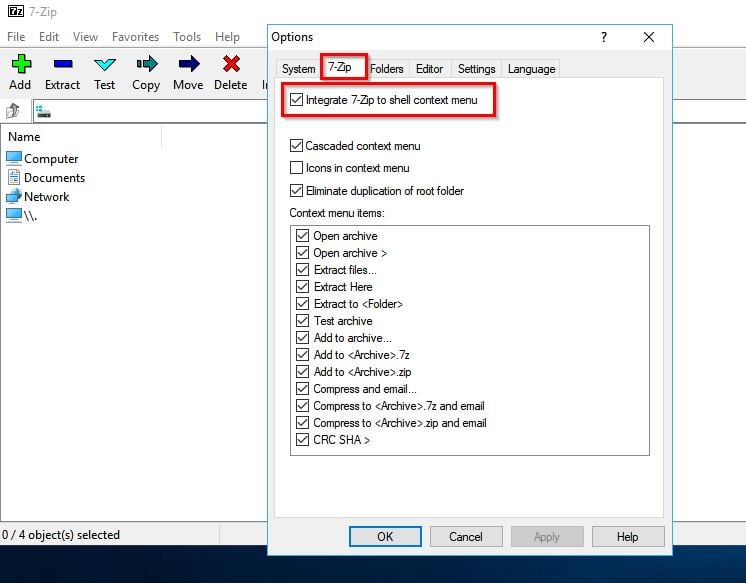Click the Test toolbar icon
The image size is (746, 583).
pos(105,64)
